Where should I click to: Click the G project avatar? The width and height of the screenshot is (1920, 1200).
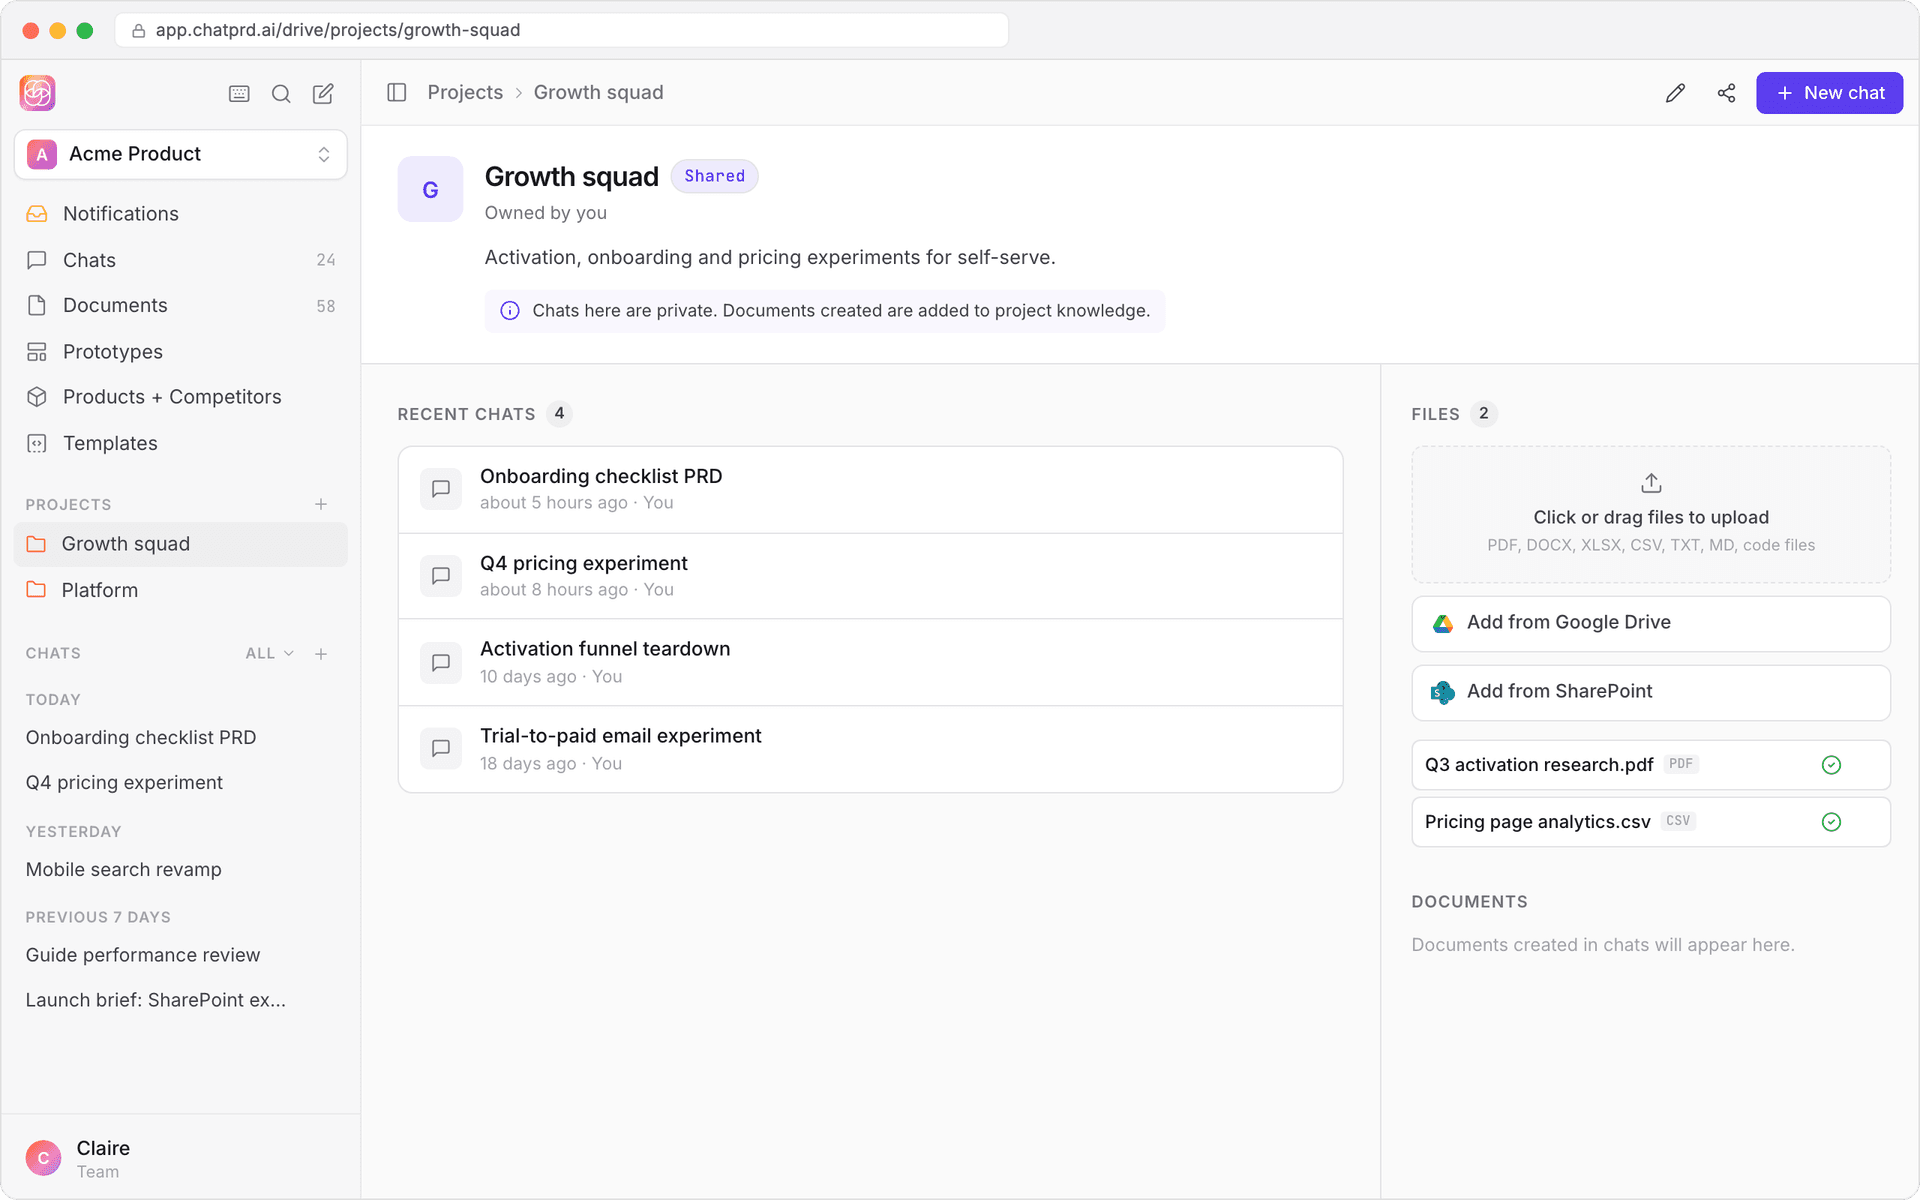tap(430, 189)
